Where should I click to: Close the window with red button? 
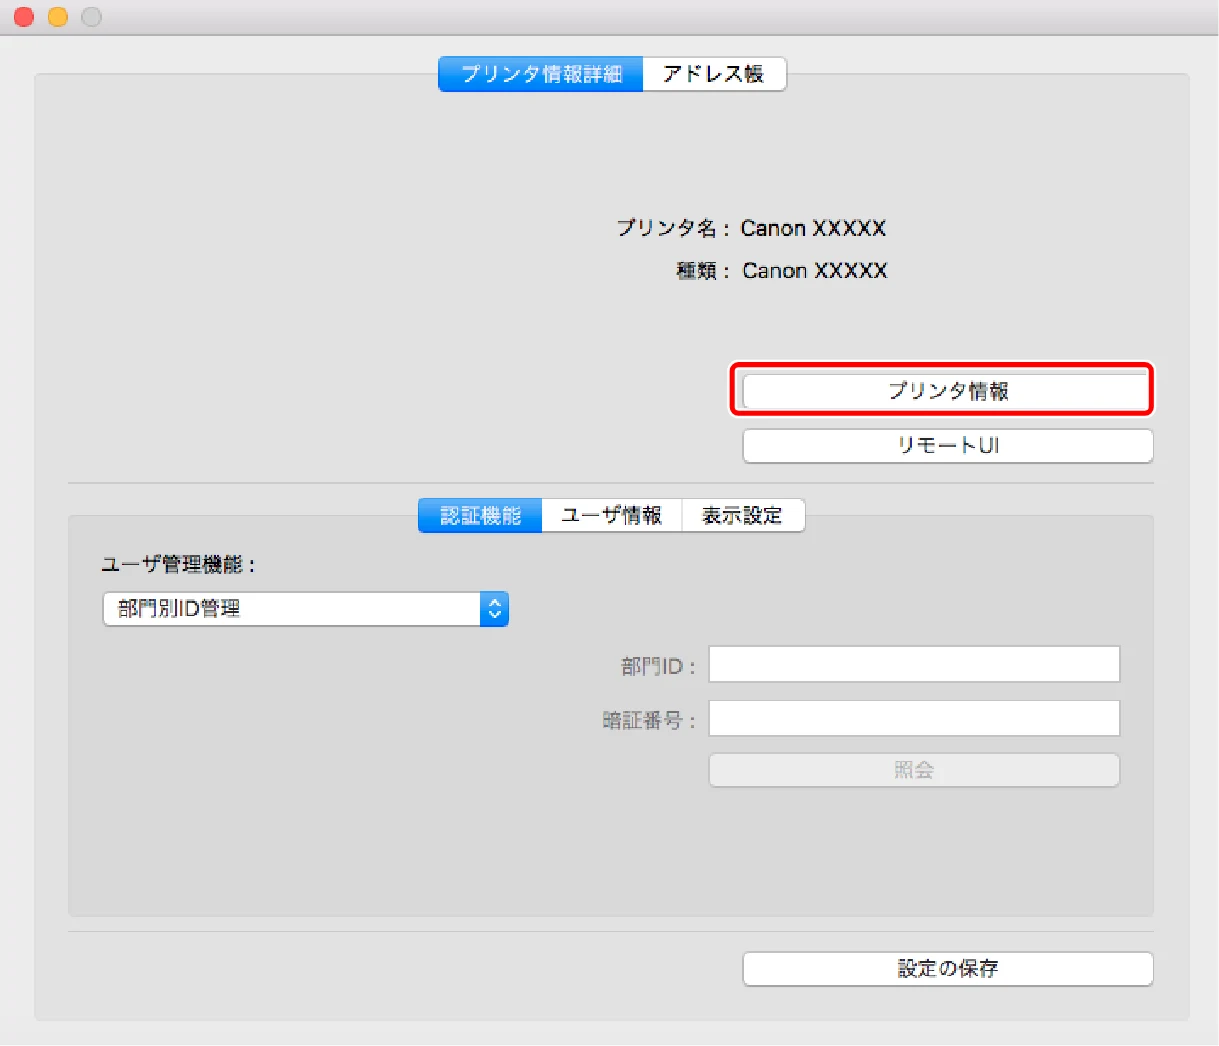[24, 17]
